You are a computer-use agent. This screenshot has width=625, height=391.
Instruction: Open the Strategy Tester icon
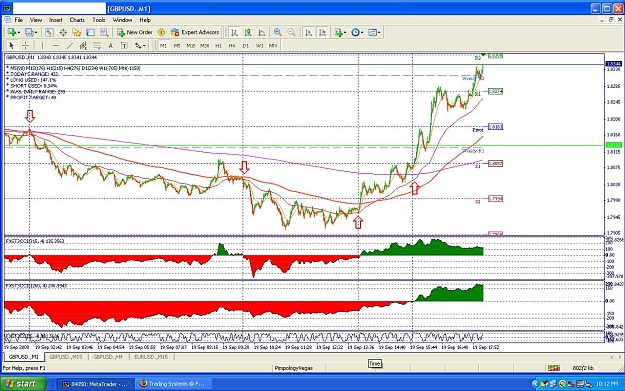point(104,32)
